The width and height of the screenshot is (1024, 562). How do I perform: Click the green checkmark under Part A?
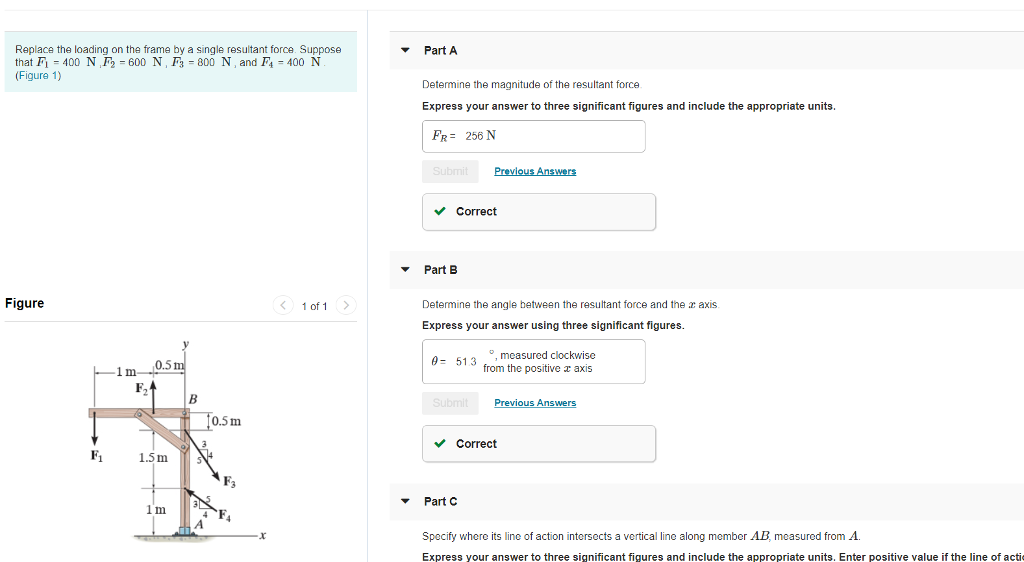click(x=440, y=211)
